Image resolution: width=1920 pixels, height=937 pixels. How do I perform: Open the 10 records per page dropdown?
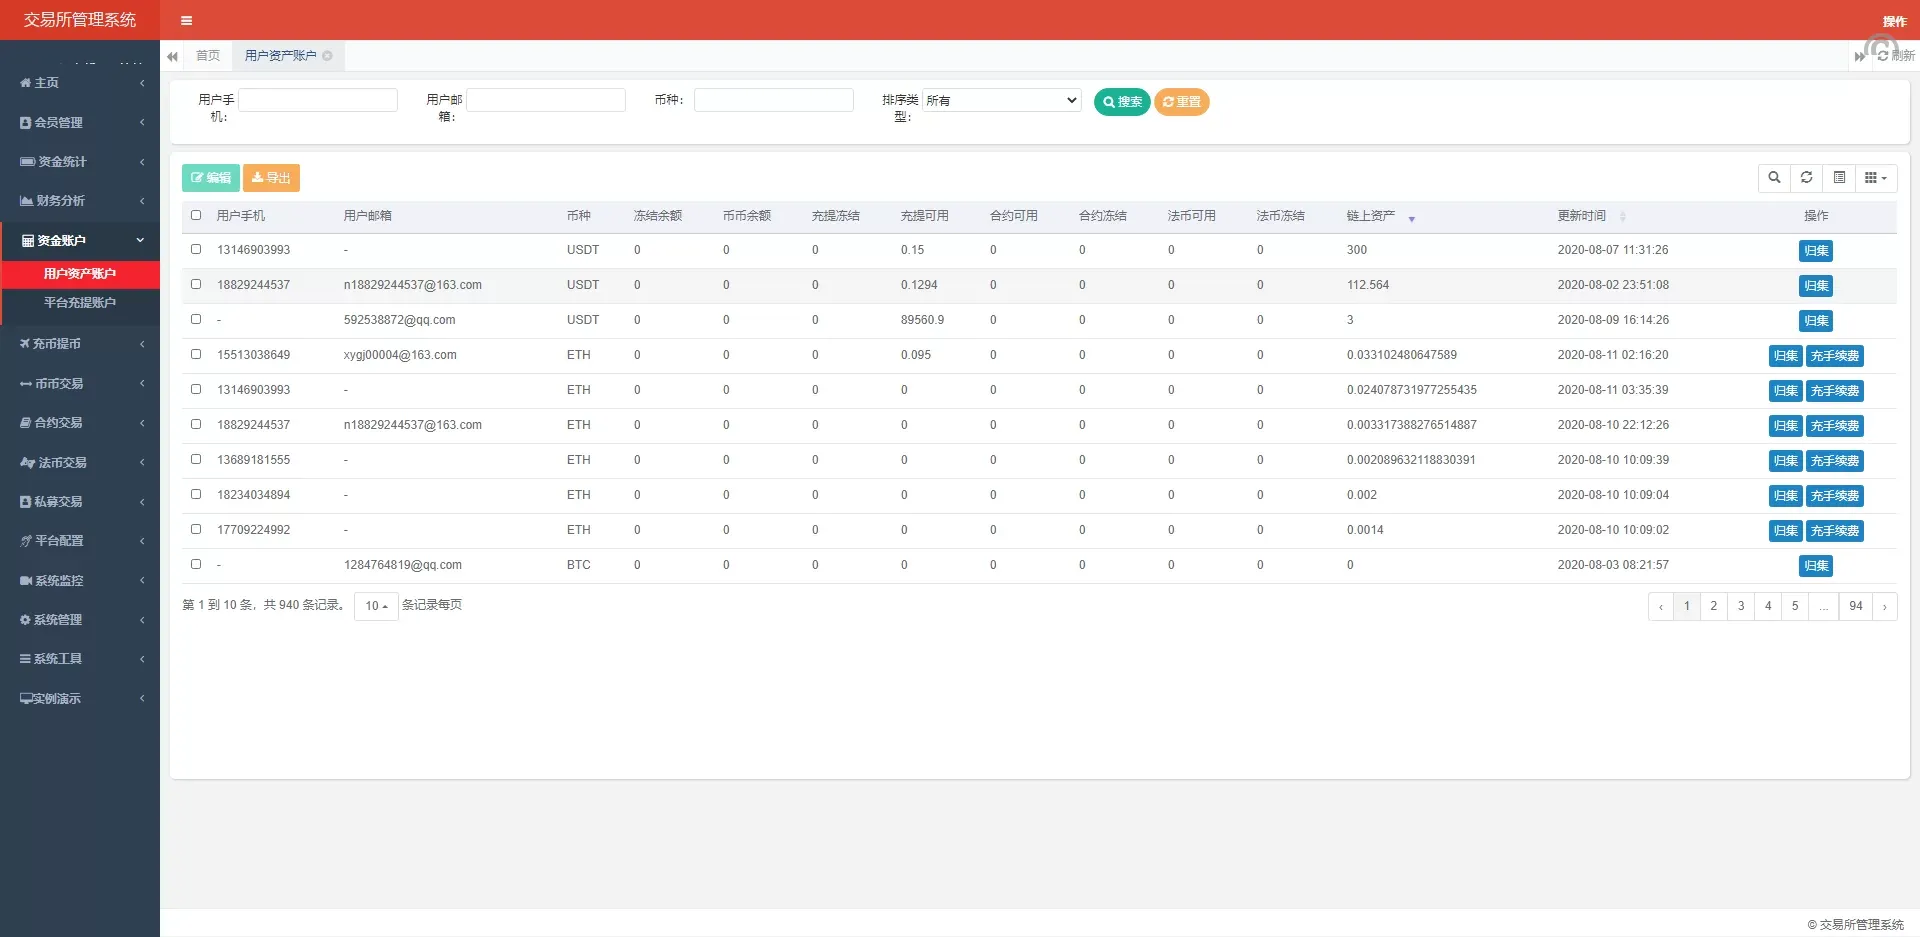click(x=376, y=606)
